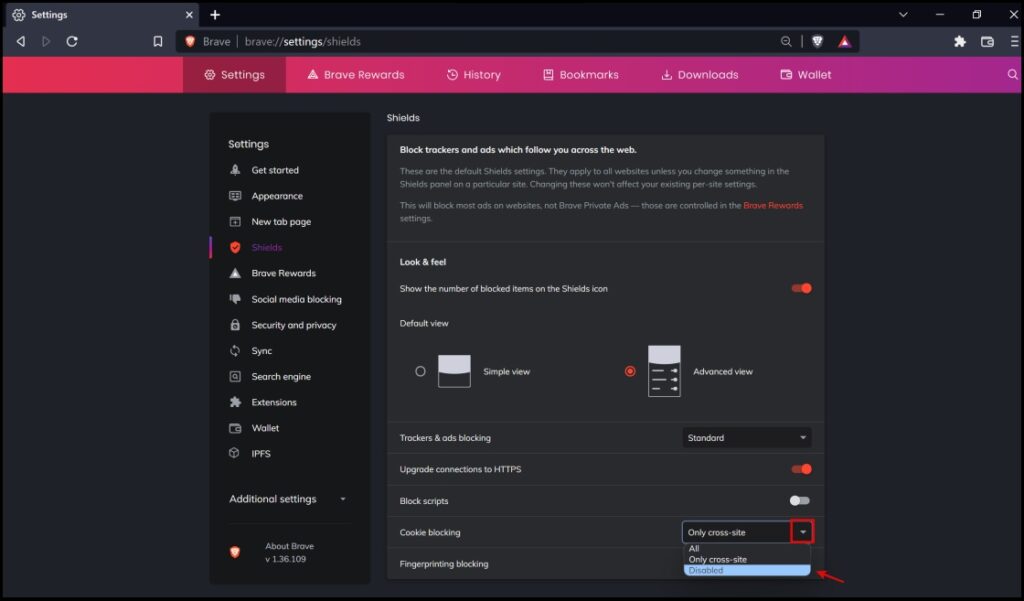Open the Extensions puzzle icon in toolbar
The width and height of the screenshot is (1024, 601).
[959, 41]
